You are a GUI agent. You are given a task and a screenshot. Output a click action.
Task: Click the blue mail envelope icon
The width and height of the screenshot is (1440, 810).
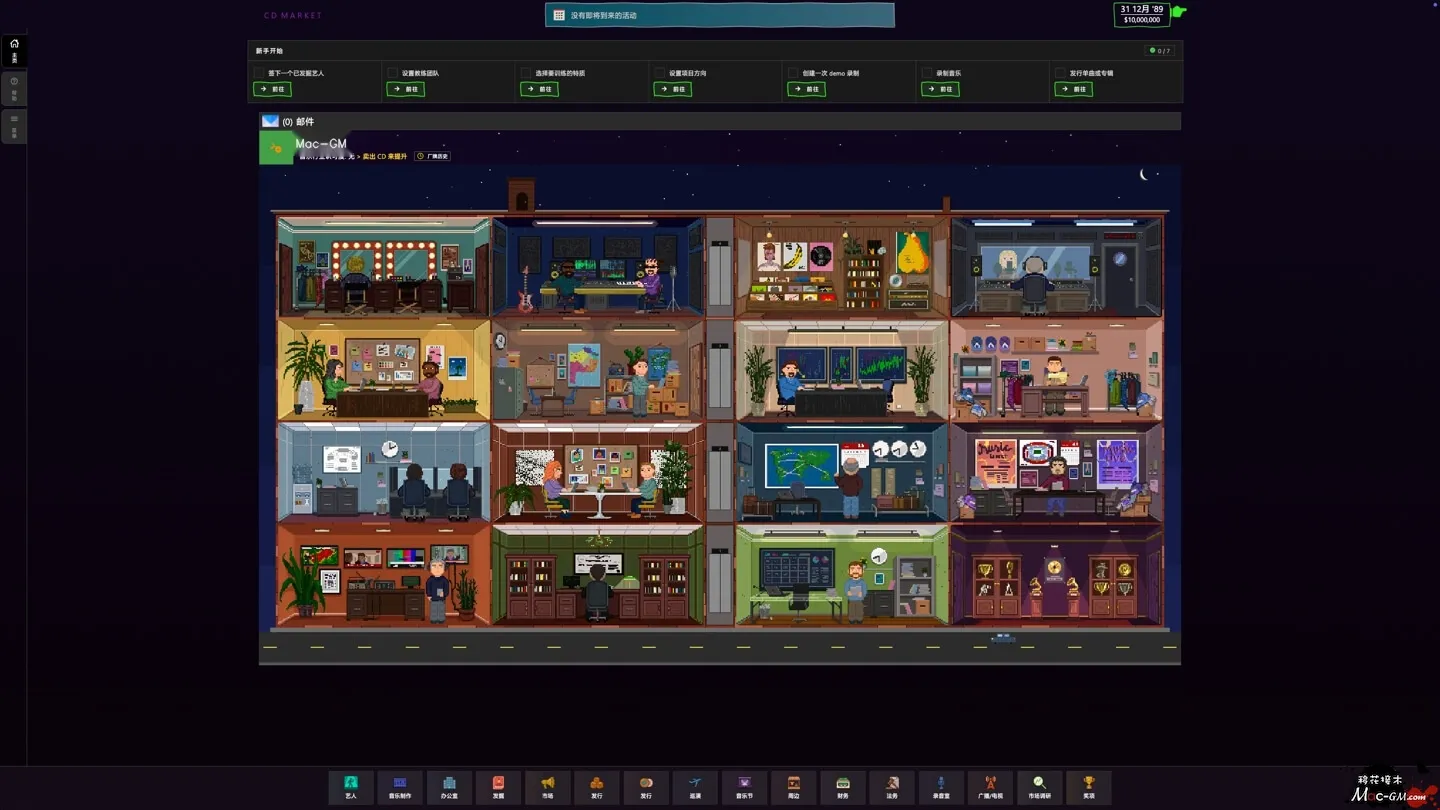click(270, 121)
